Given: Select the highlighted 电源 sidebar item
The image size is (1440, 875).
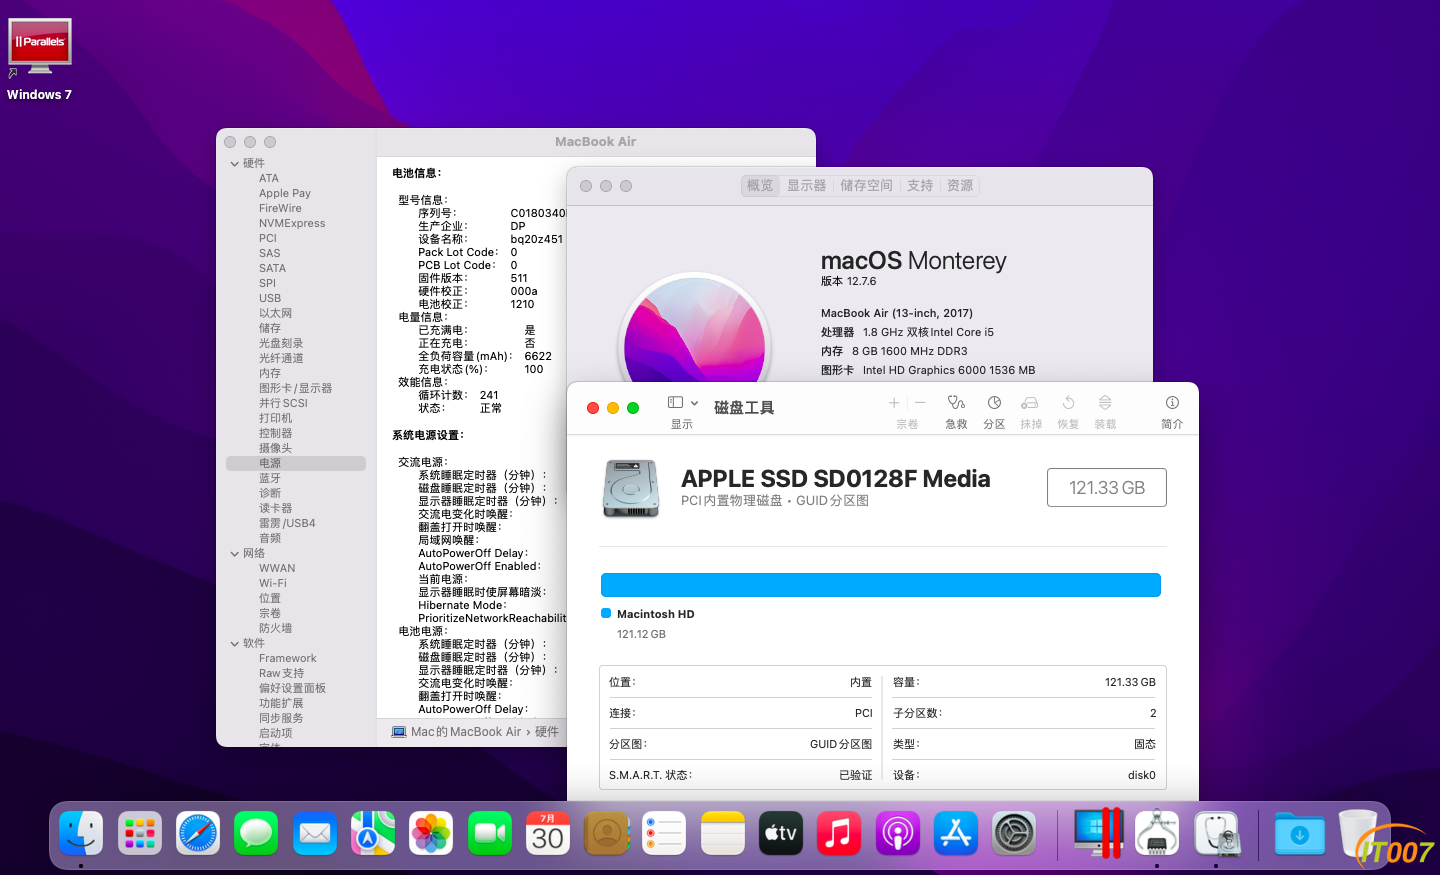Looking at the screenshot, I should (x=296, y=463).
